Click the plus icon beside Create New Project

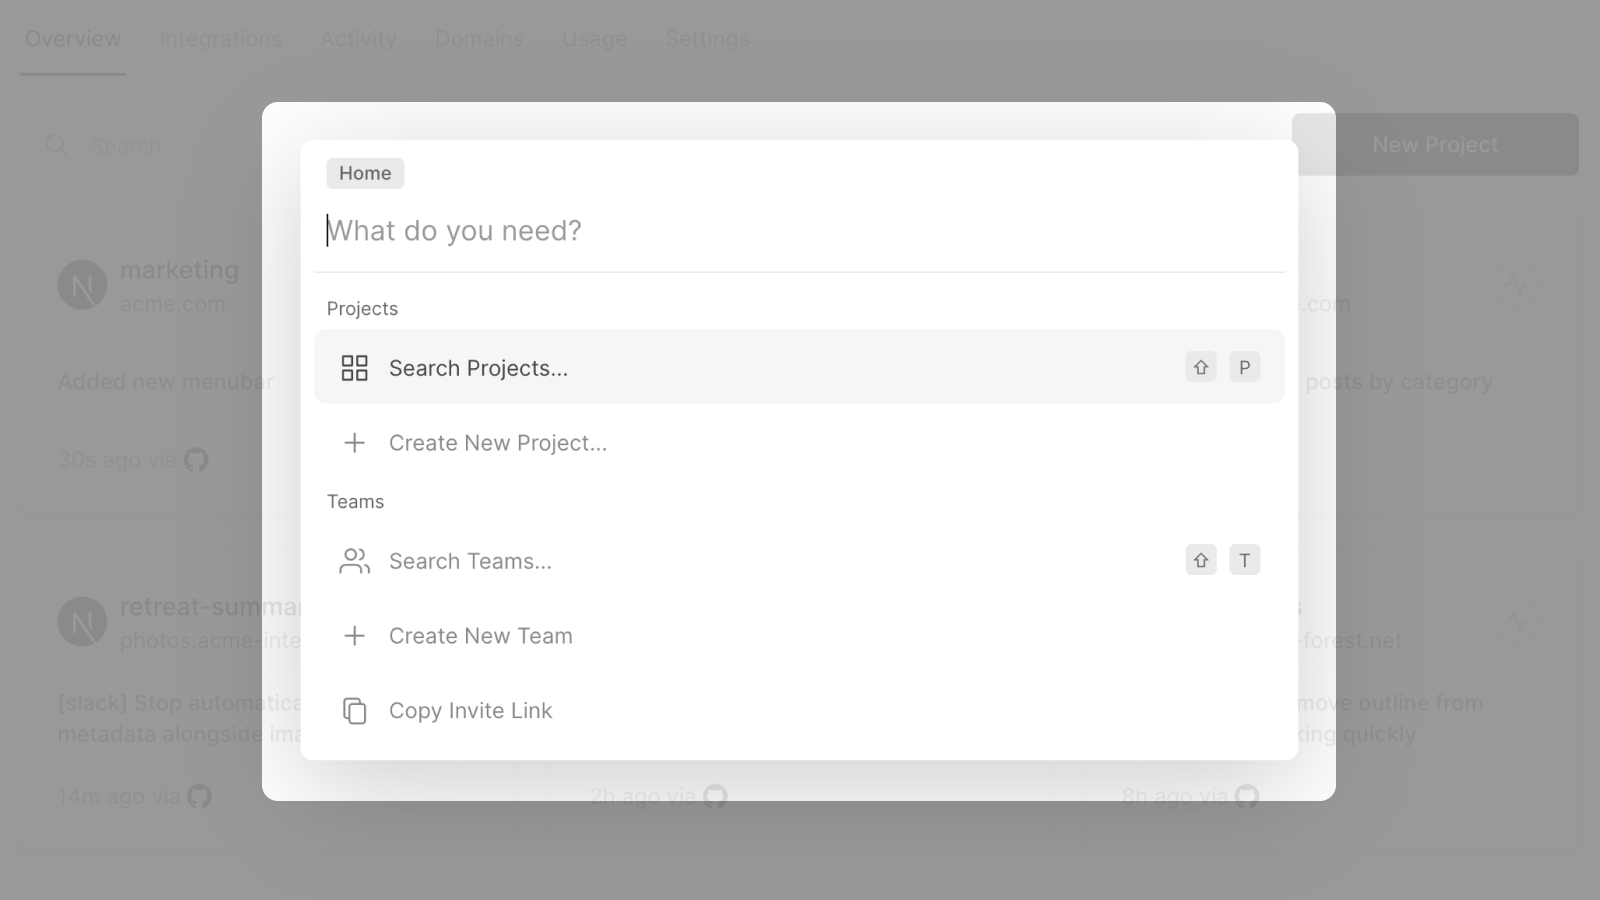click(354, 442)
